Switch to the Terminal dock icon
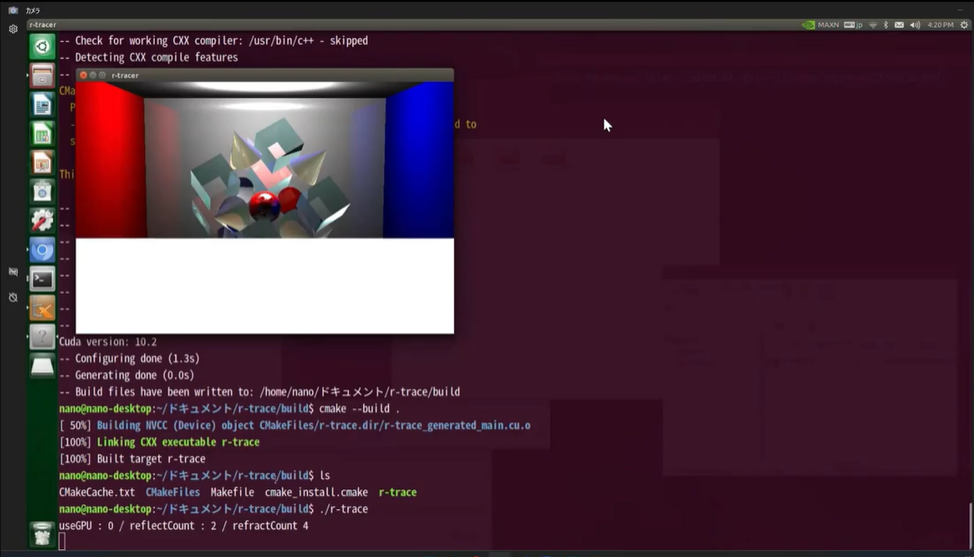 click(42, 279)
